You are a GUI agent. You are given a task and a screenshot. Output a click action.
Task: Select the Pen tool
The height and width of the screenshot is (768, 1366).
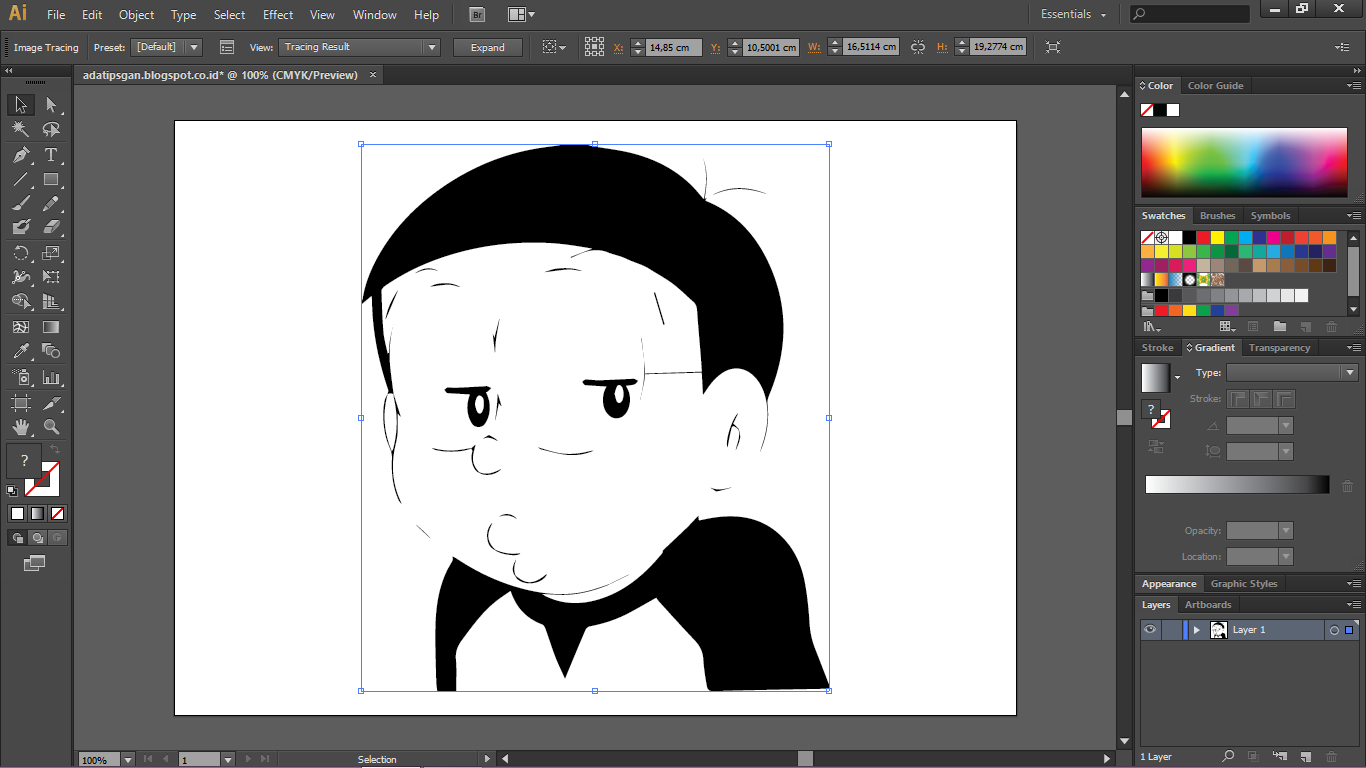coord(19,156)
